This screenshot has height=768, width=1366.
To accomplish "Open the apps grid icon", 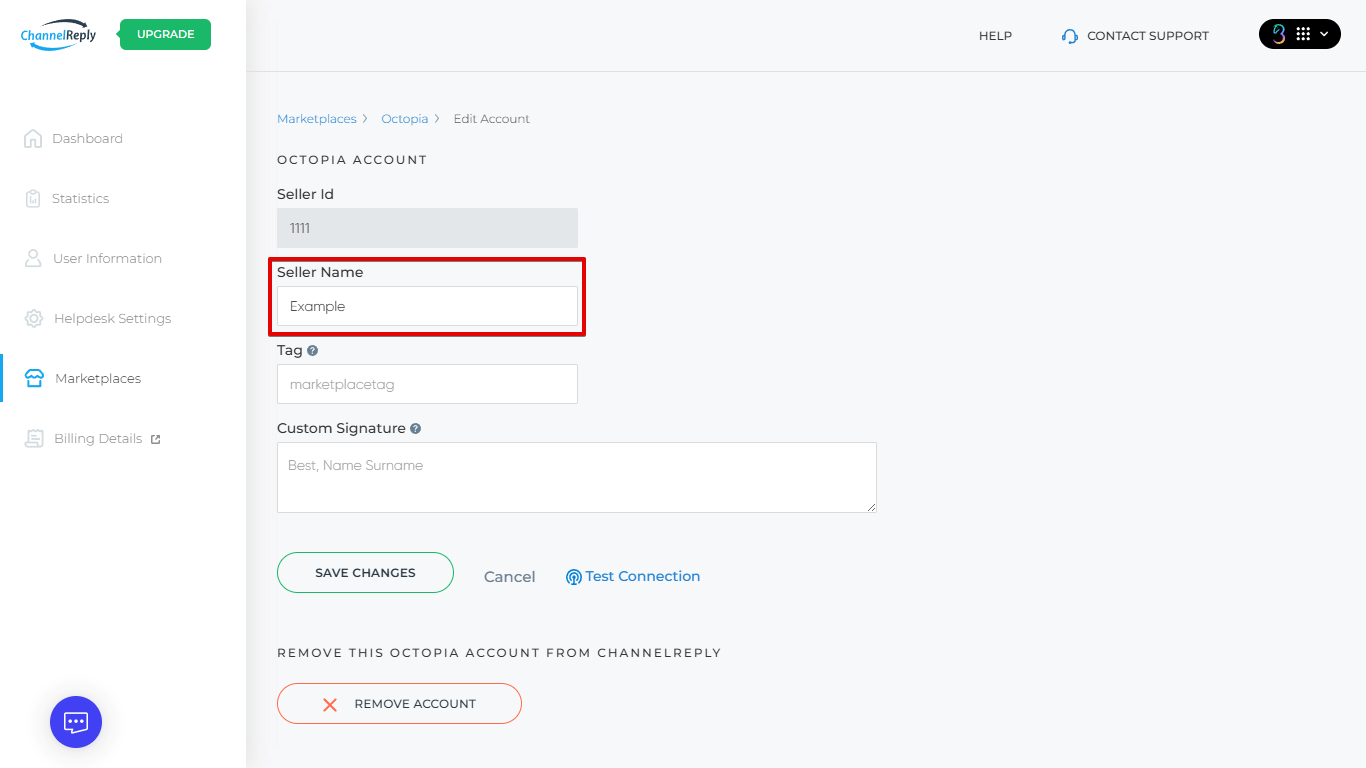I will click(x=1303, y=34).
